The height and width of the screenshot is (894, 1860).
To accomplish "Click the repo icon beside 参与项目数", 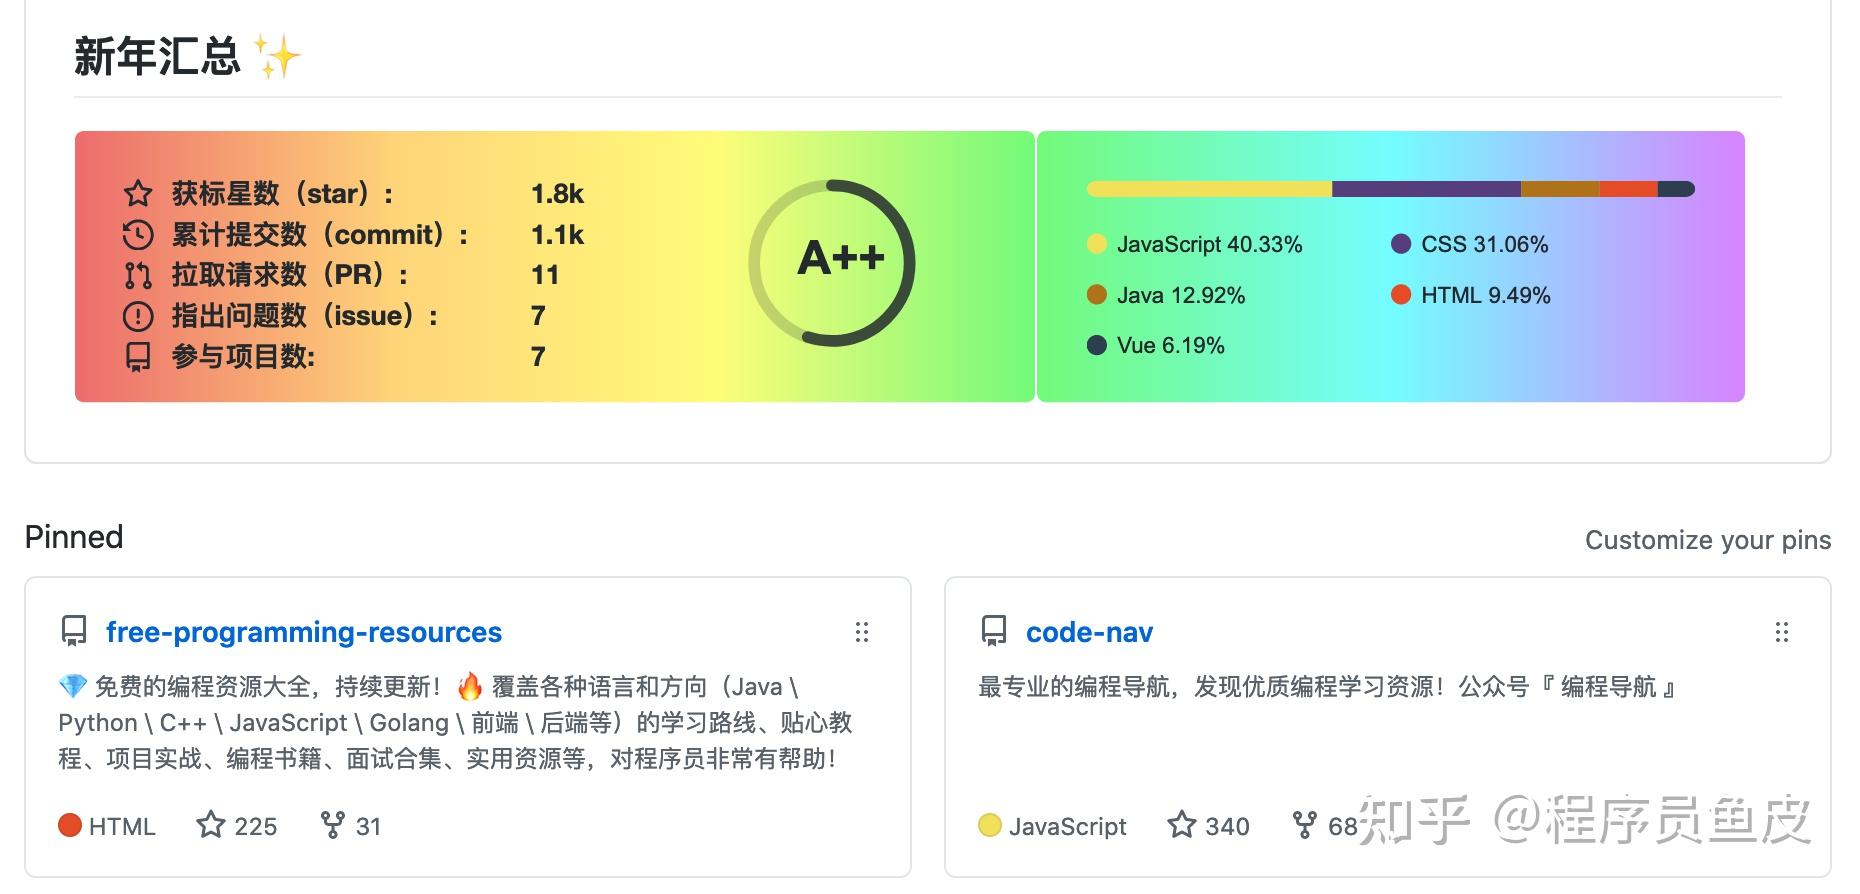I will (138, 357).
